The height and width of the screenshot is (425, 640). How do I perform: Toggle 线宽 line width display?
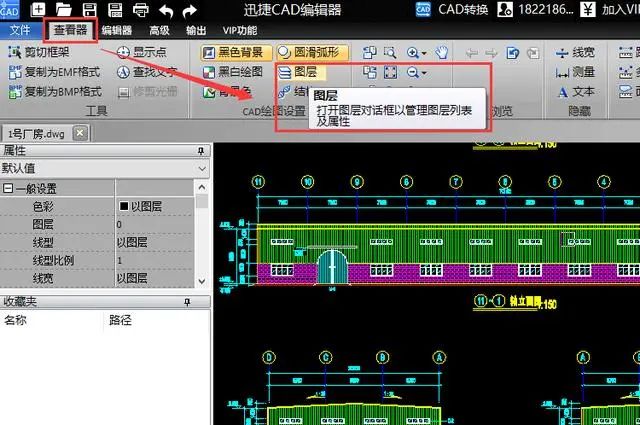click(575, 52)
